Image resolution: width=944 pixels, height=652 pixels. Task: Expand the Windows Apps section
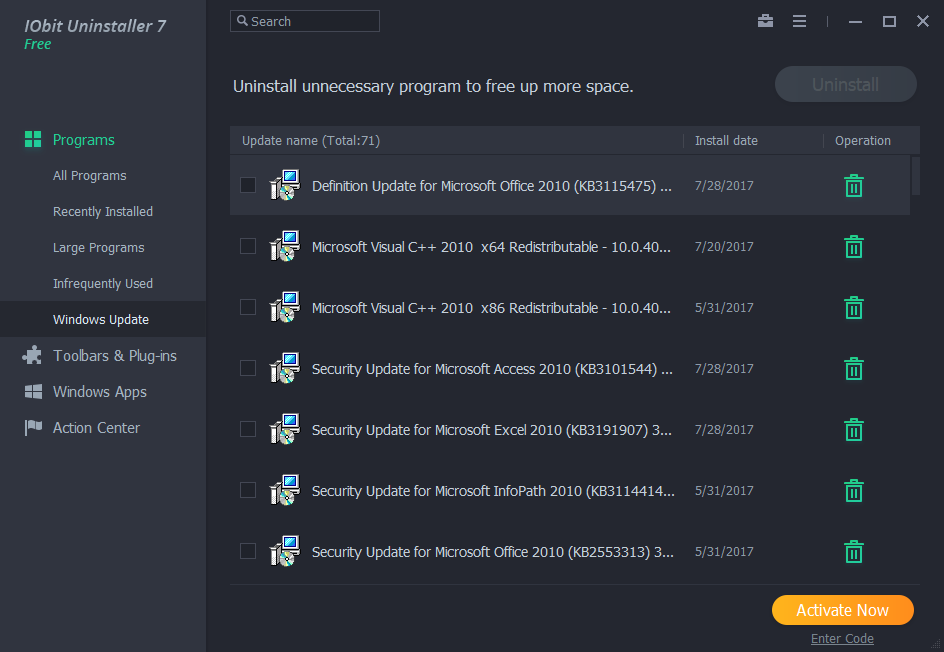(x=99, y=392)
